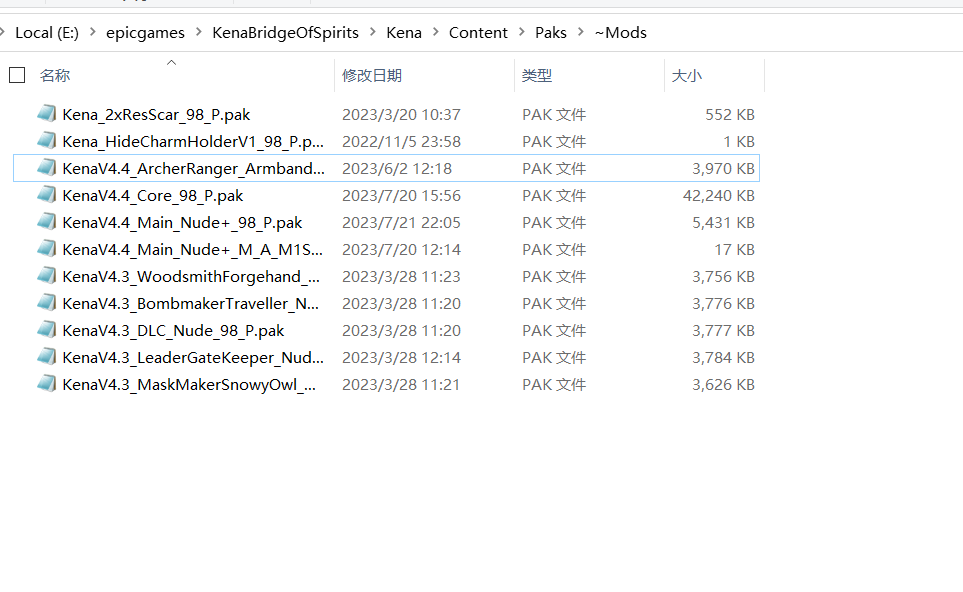This screenshot has width=963, height=592.
Task: Expand the chevron after KenaBridgeOfSpirits
Action: [x=373, y=31]
